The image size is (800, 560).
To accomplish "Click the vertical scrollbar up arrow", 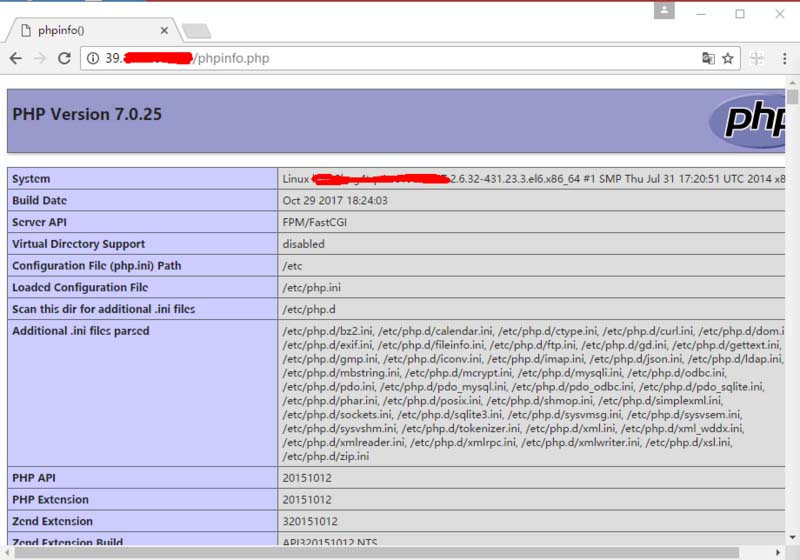I will pyautogui.click(x=793, y=82).
